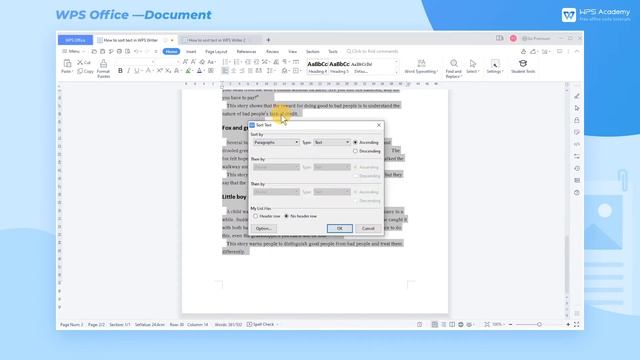Screen dimensions: 640x360
Task: Apply Superscript formatting
Action: 160,71
